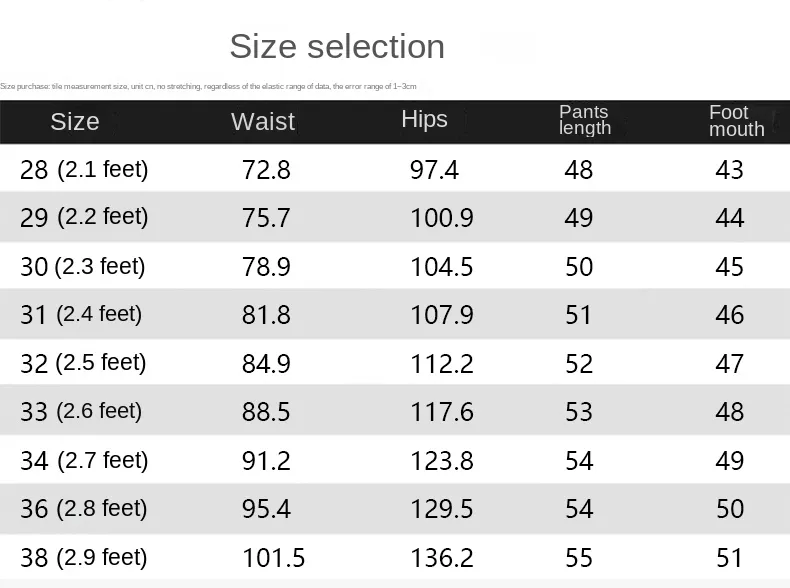This screenshot has width=790, height=588.
Task: Click the waist value 81.8
Action: coord(266,315)
